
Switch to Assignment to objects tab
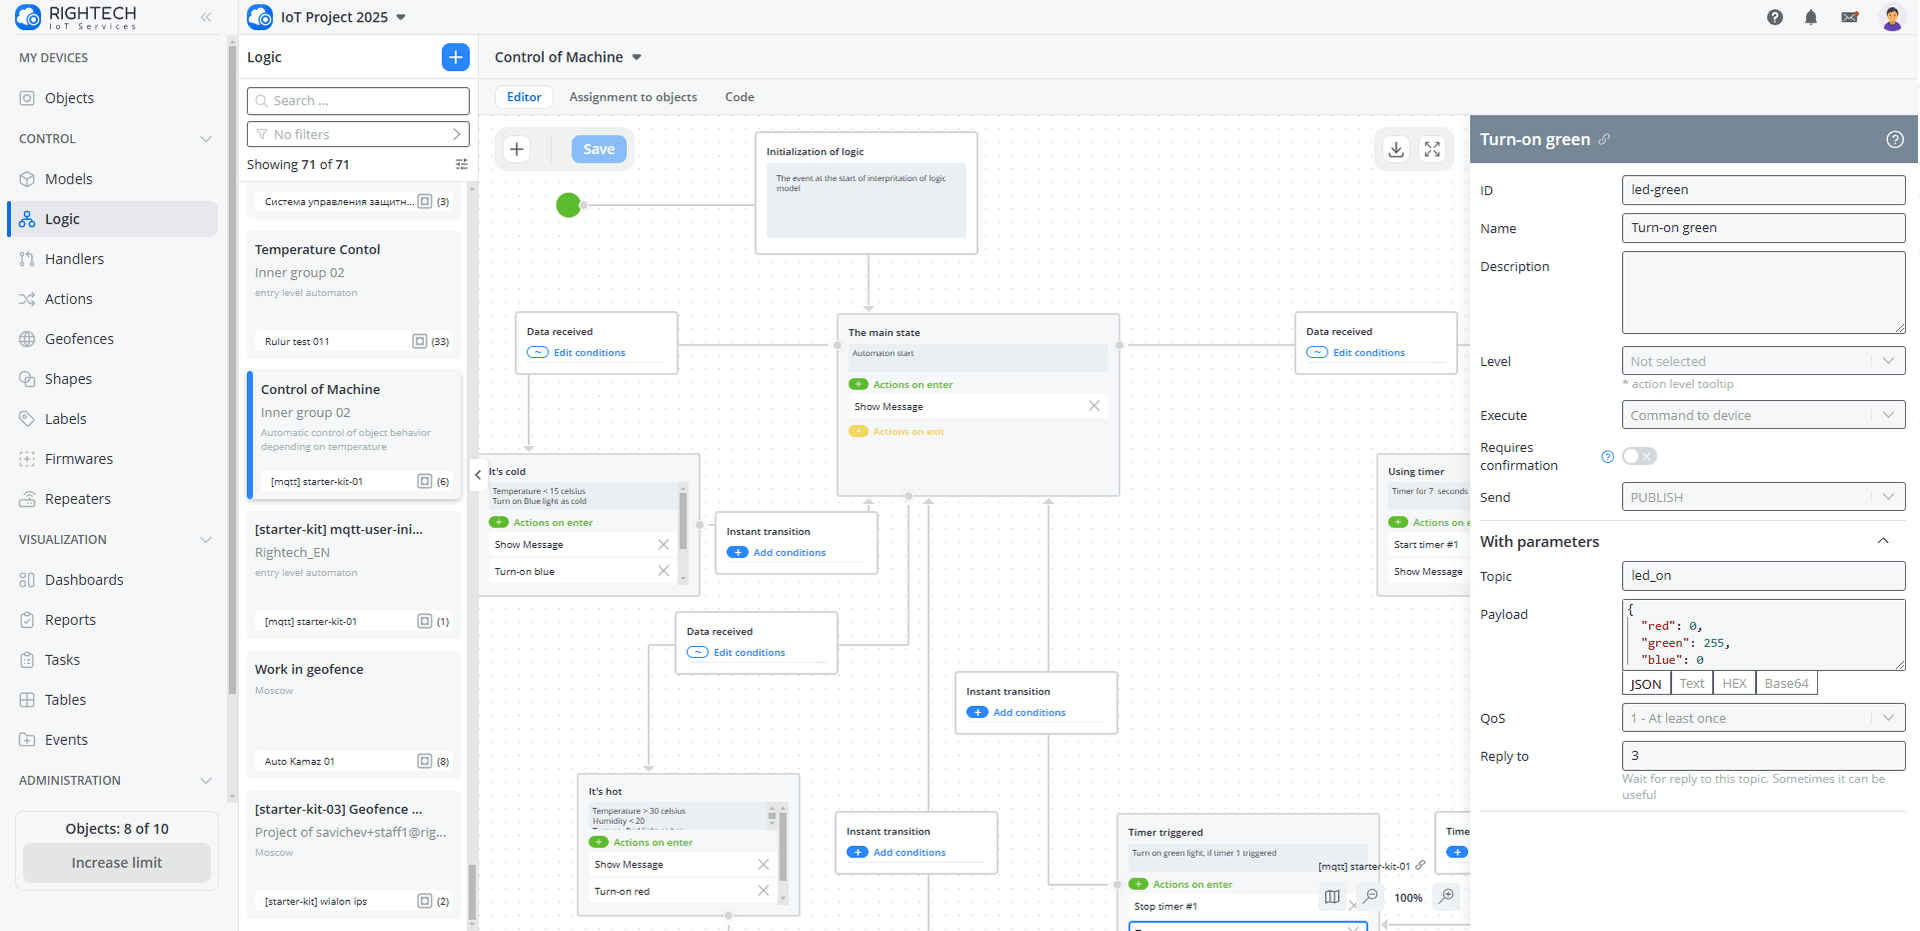(x=633, y=97)
